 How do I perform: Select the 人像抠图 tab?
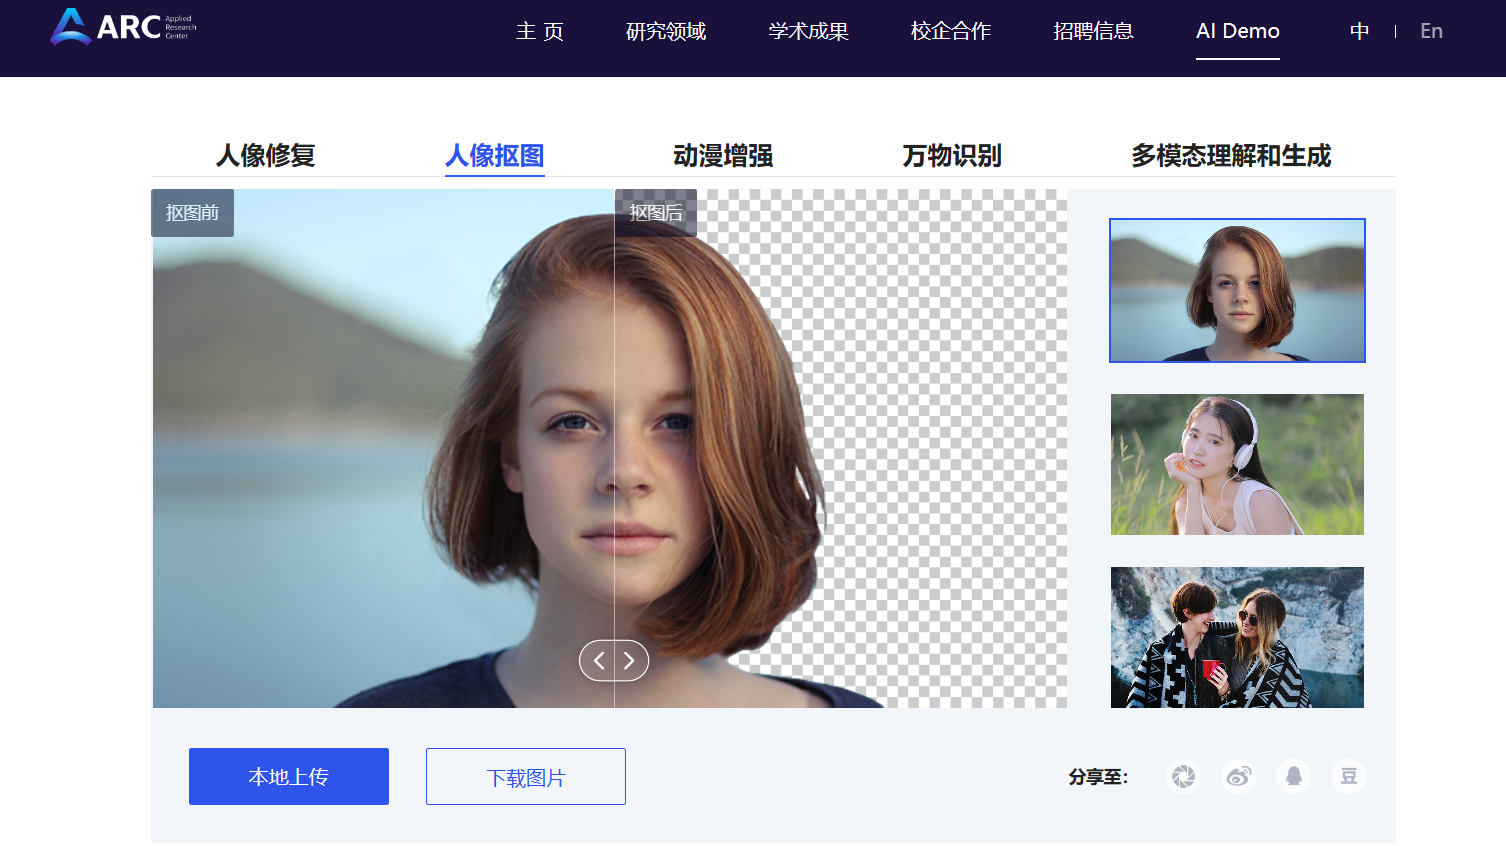(x=495, y=156)
